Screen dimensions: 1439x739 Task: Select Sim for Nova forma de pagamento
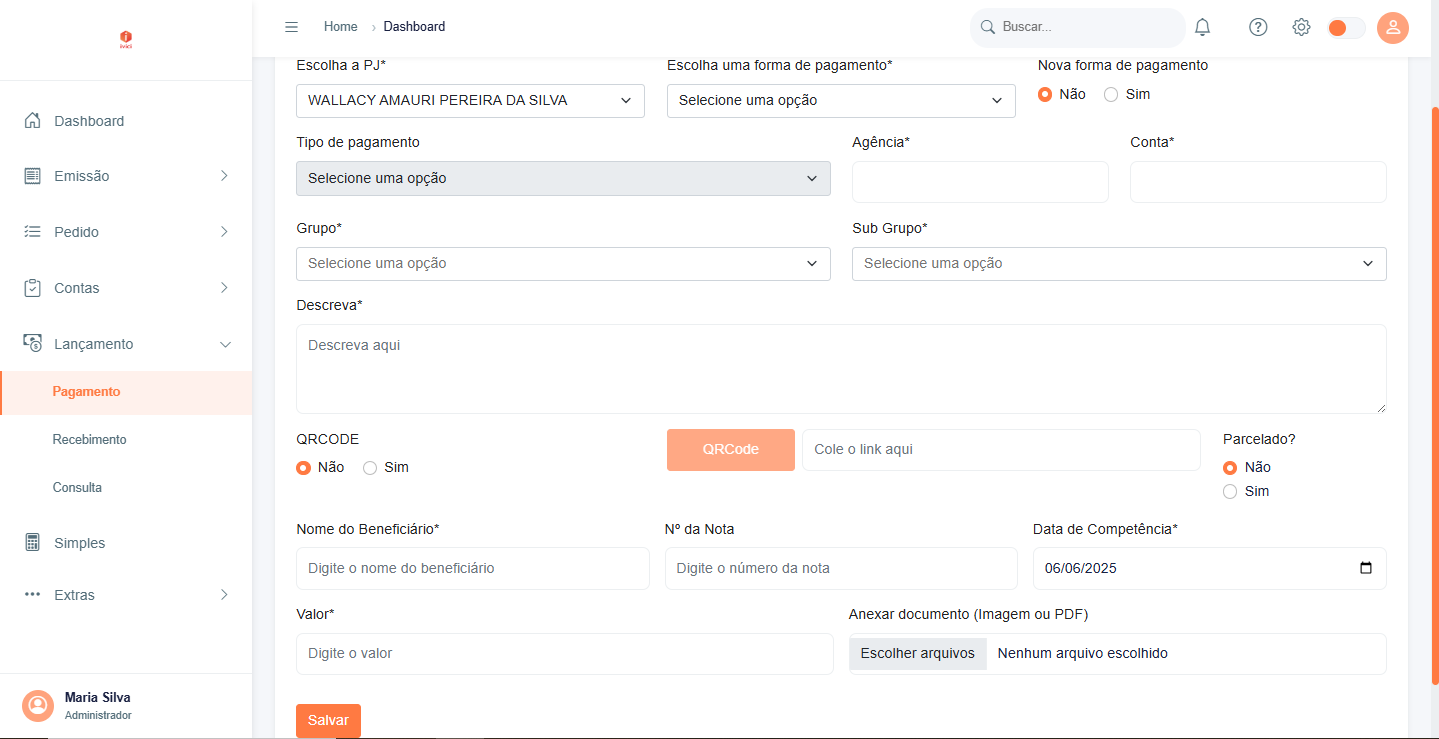pyautogui.click(x=1111, y=94)
